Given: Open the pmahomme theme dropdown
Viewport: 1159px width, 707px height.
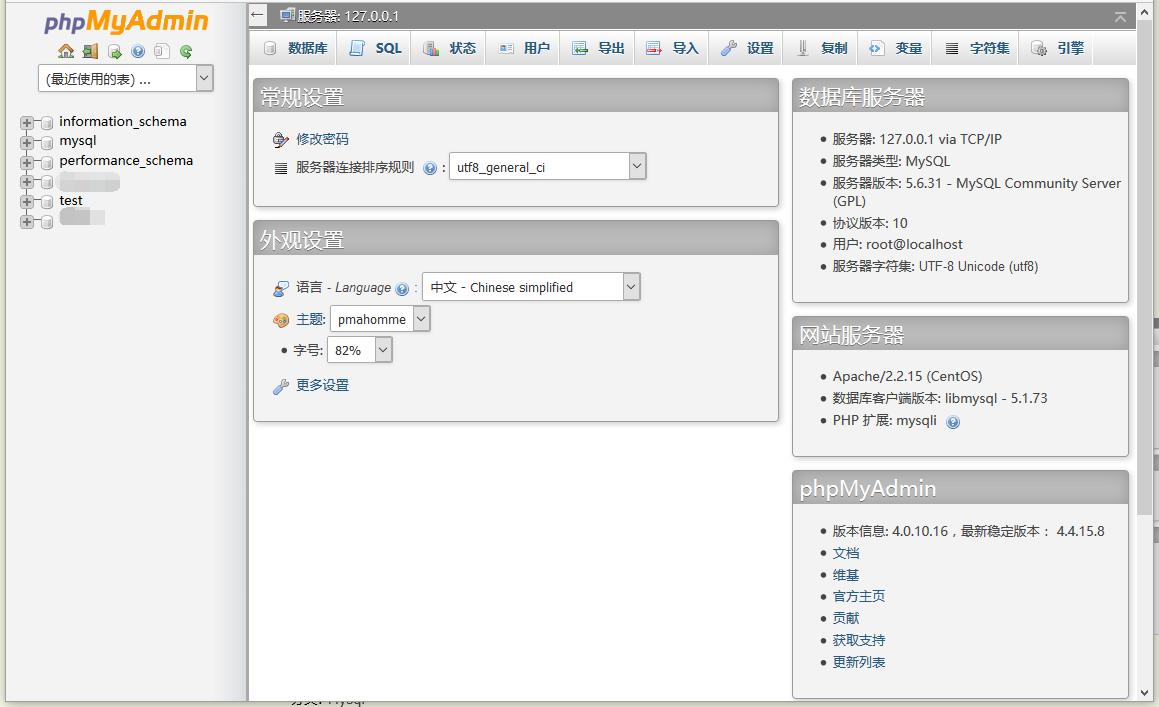Looking at the screenshot, I should [380, 319].
